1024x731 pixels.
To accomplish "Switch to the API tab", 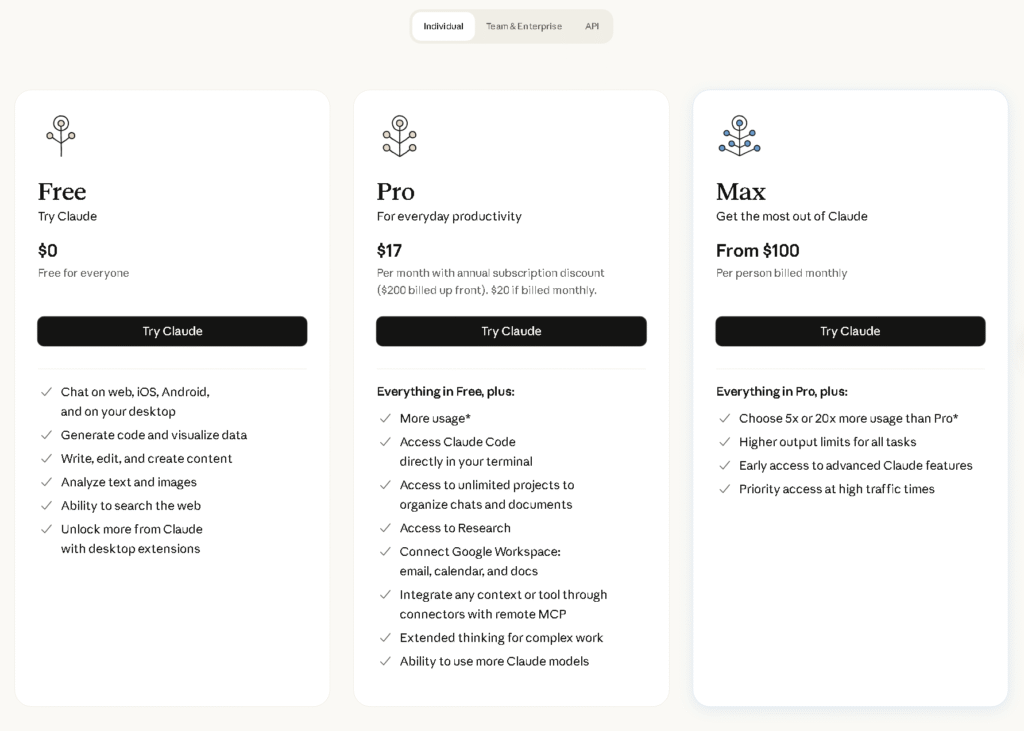I will click(x=592, y=26).
